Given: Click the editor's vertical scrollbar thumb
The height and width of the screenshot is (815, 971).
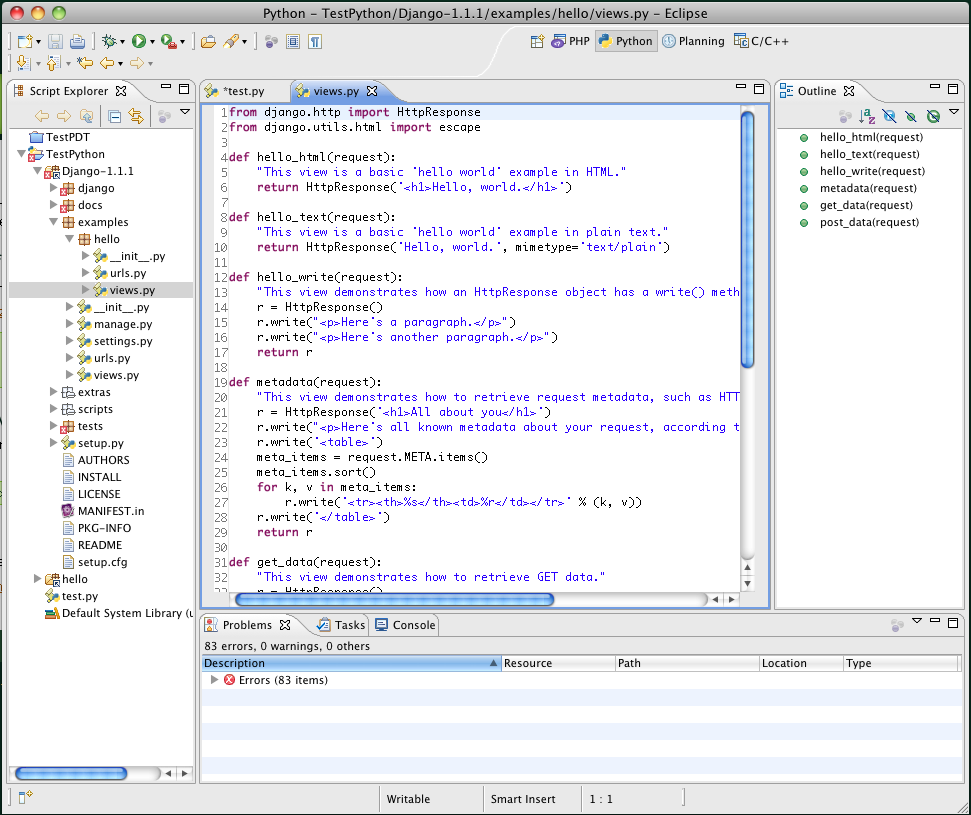Looking at the screenshot, I should click(x=747, y=239).
